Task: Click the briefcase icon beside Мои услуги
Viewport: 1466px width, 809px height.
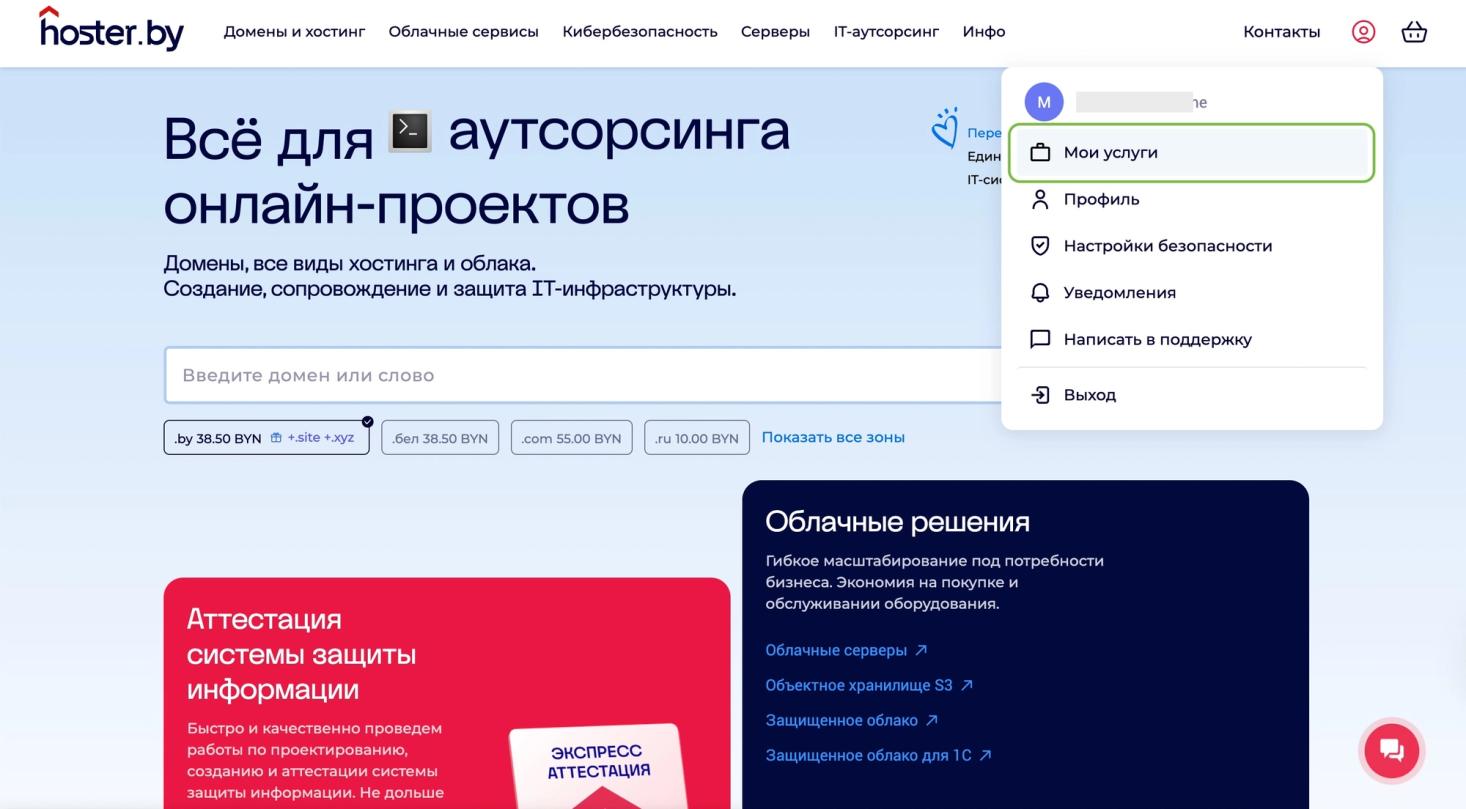Action: click(1040, 153)
